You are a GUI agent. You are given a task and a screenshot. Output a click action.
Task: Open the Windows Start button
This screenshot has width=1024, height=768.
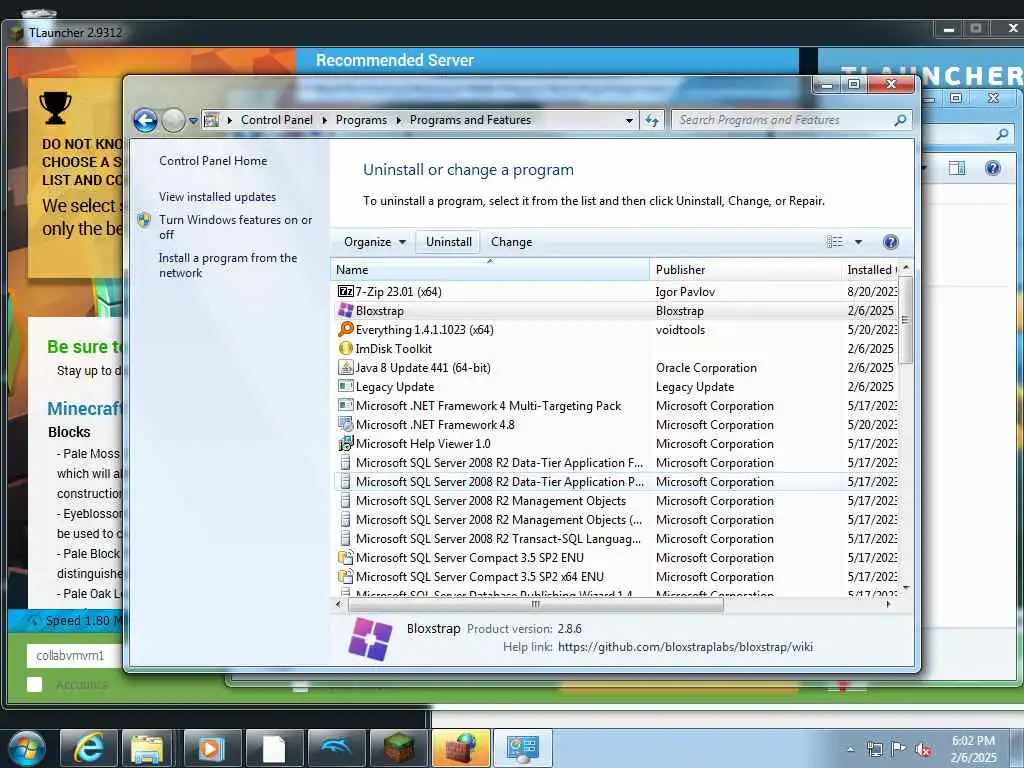(x=27, y=748)
